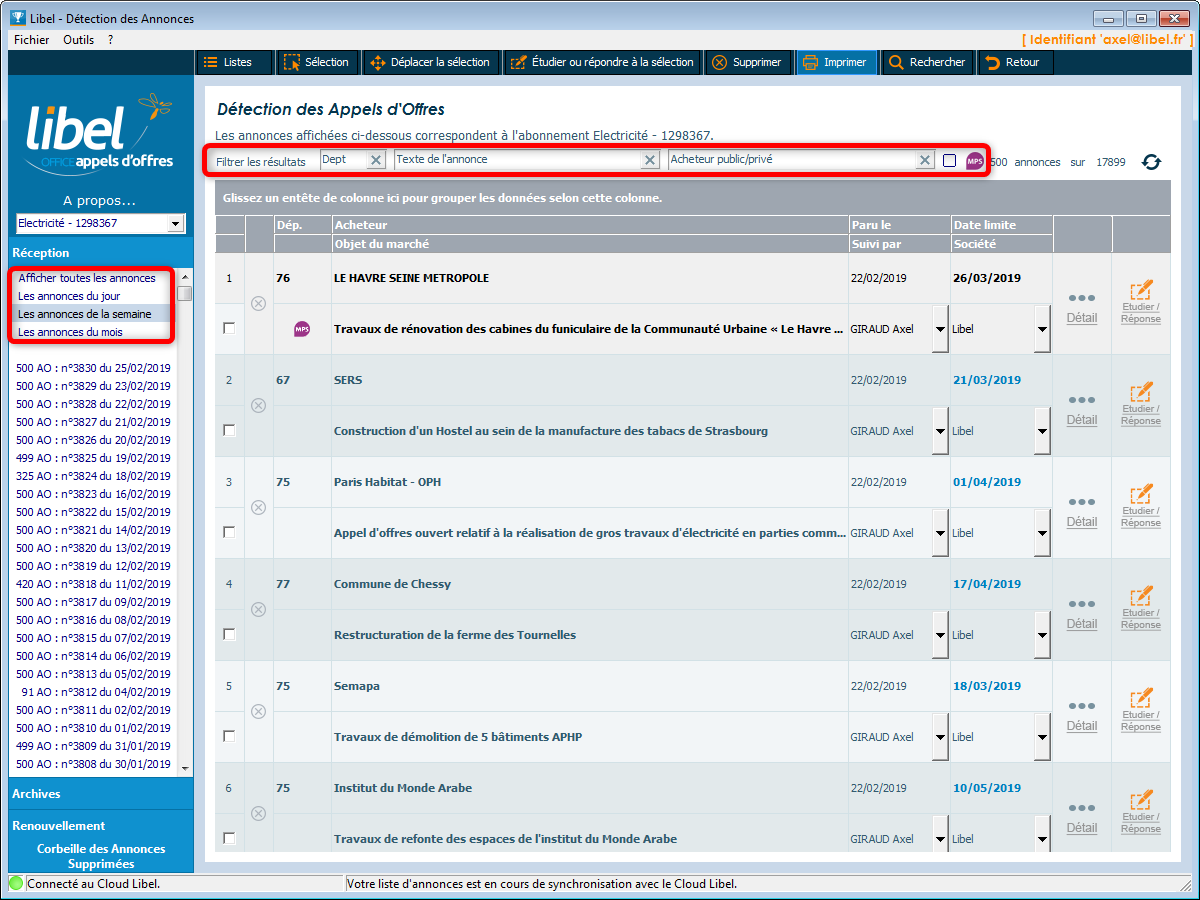Open Détail for Institut du Monde Arabe

(1082, 819)
